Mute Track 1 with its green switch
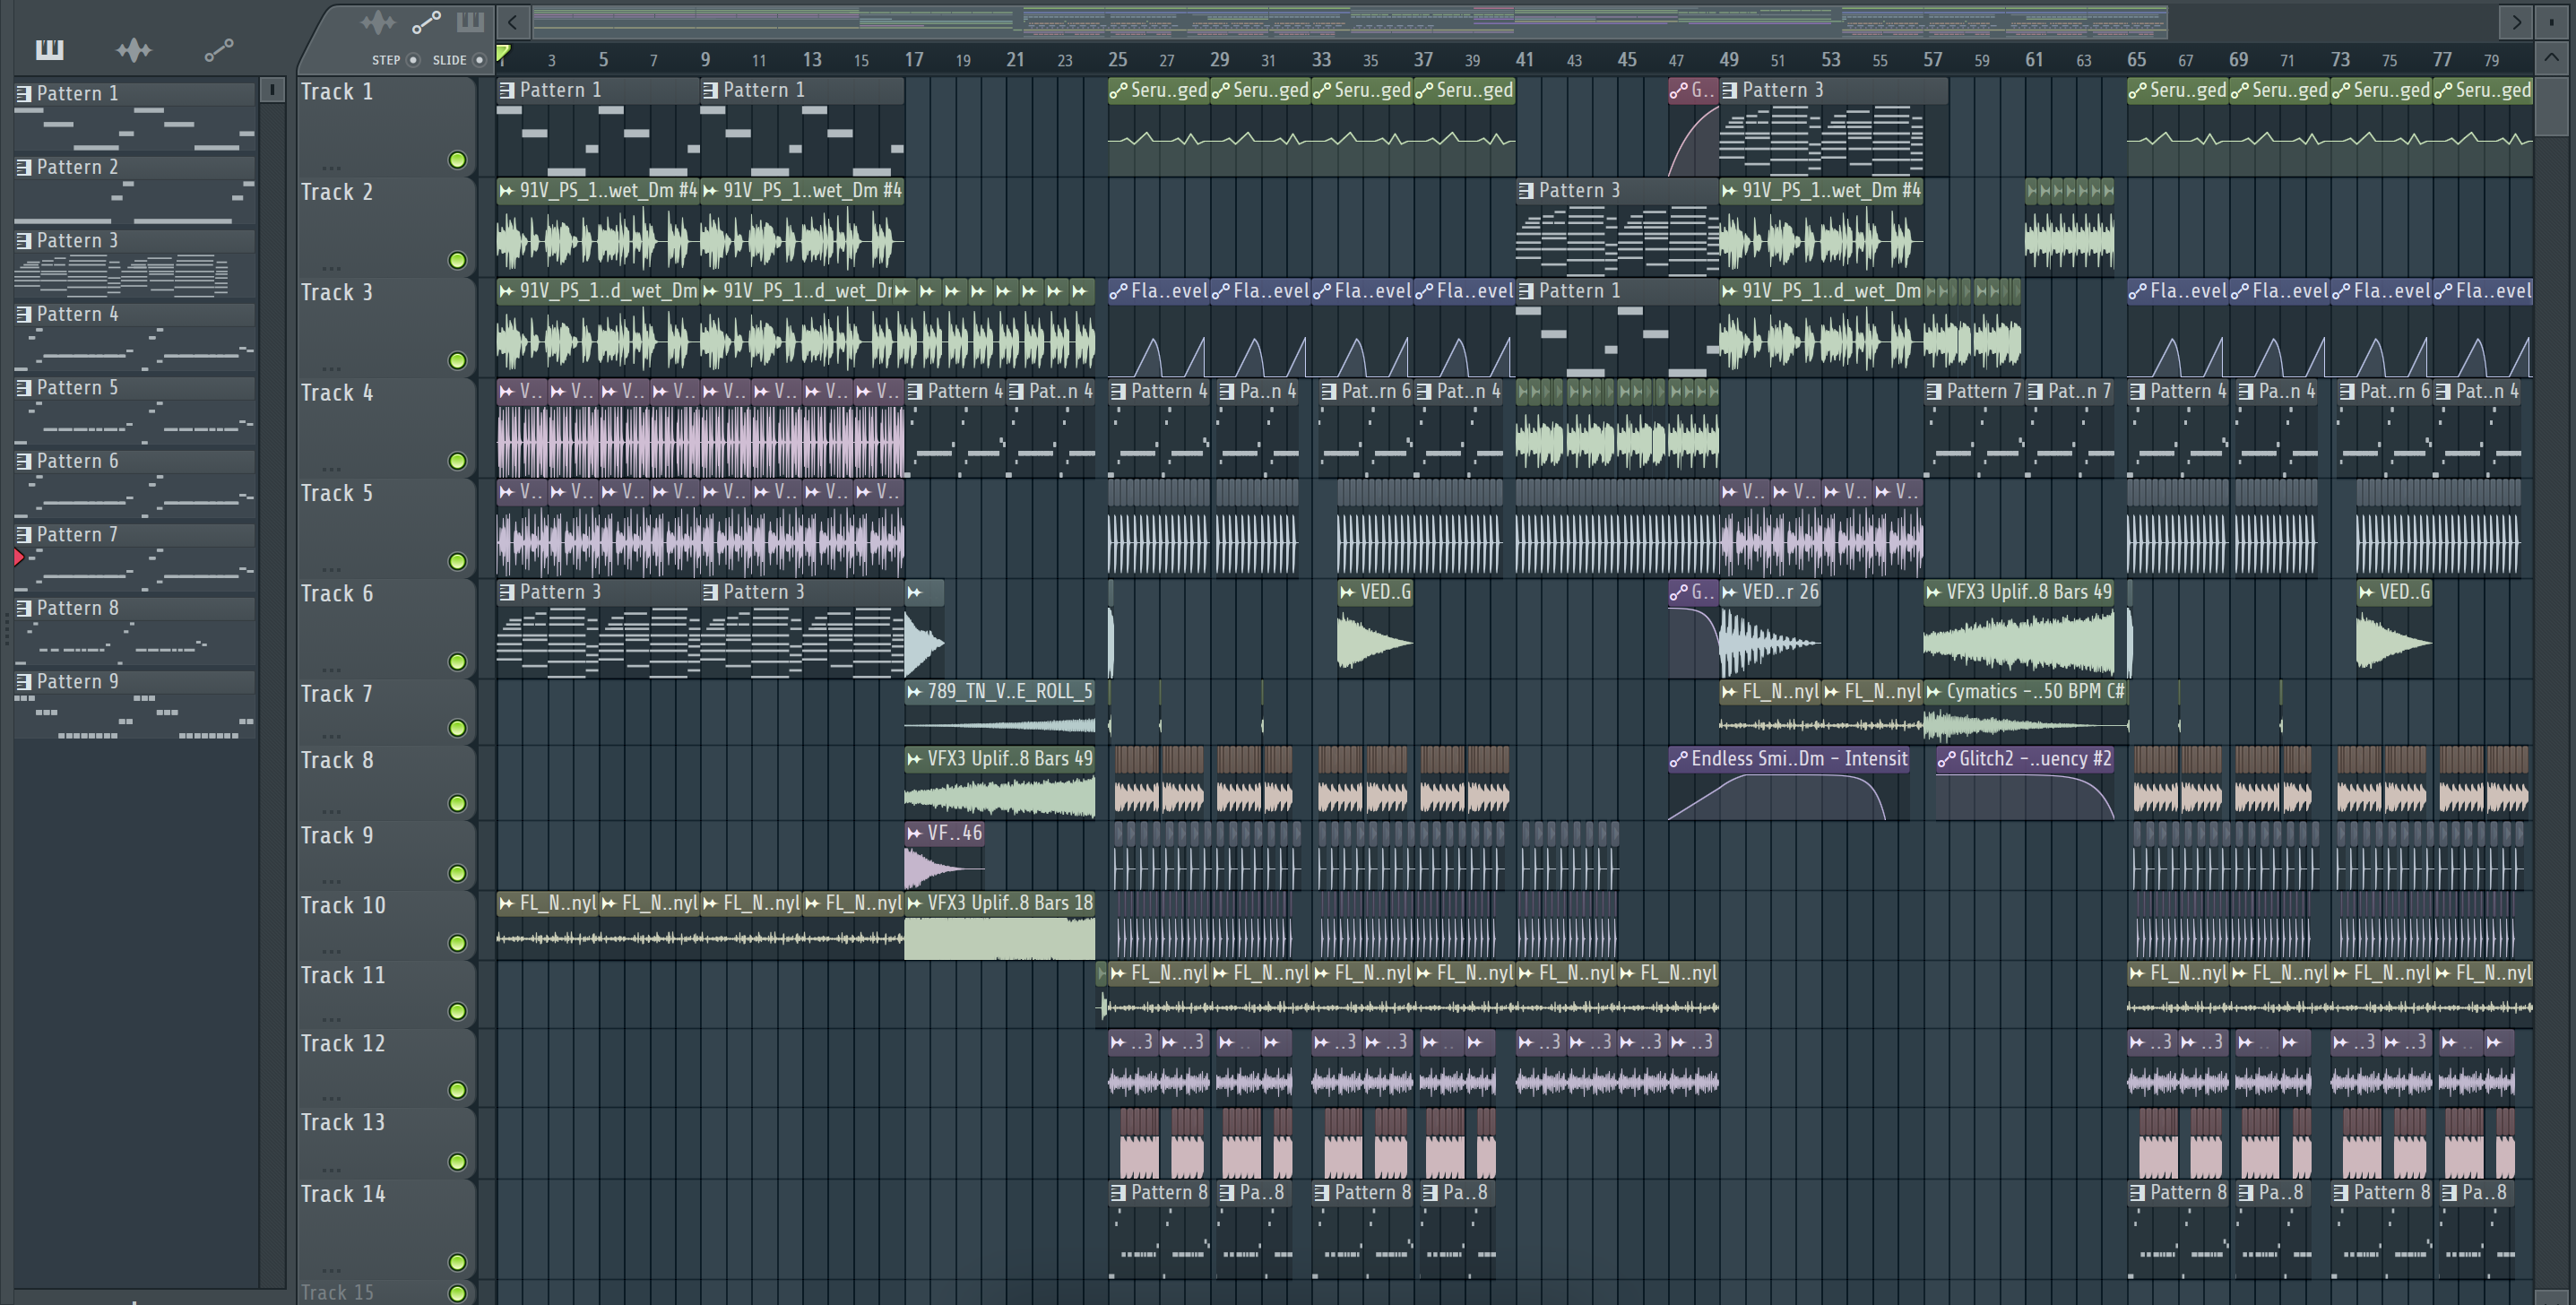The width and height of the screenshot is (2576, 1305). coord(457,160)
